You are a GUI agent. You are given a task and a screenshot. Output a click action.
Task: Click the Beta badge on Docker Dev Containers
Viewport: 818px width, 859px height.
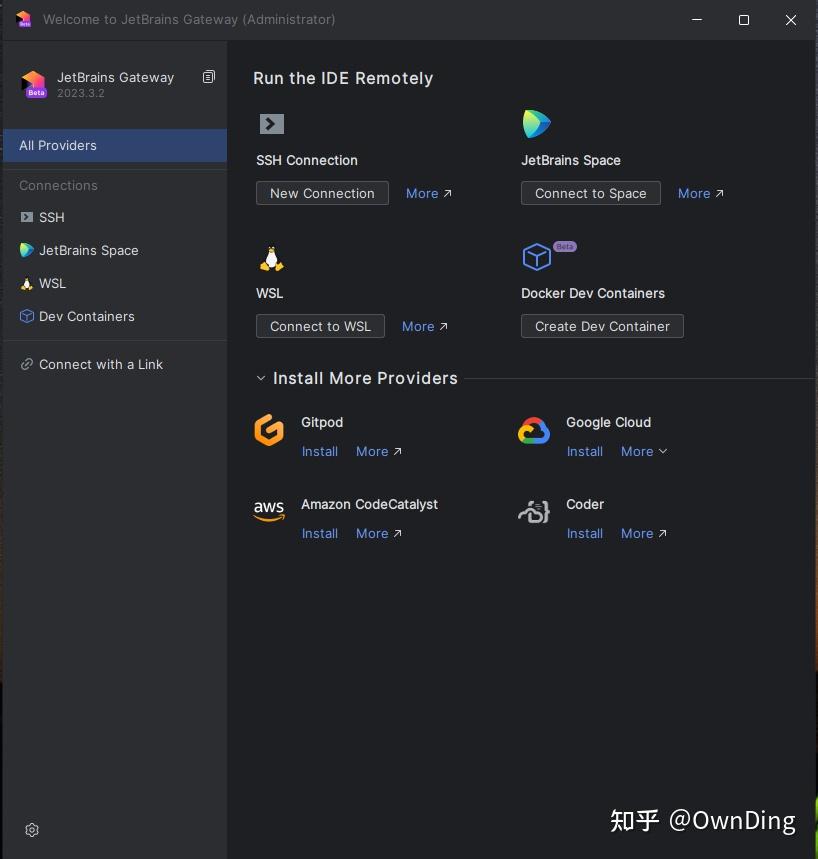(x=565, y=247)
